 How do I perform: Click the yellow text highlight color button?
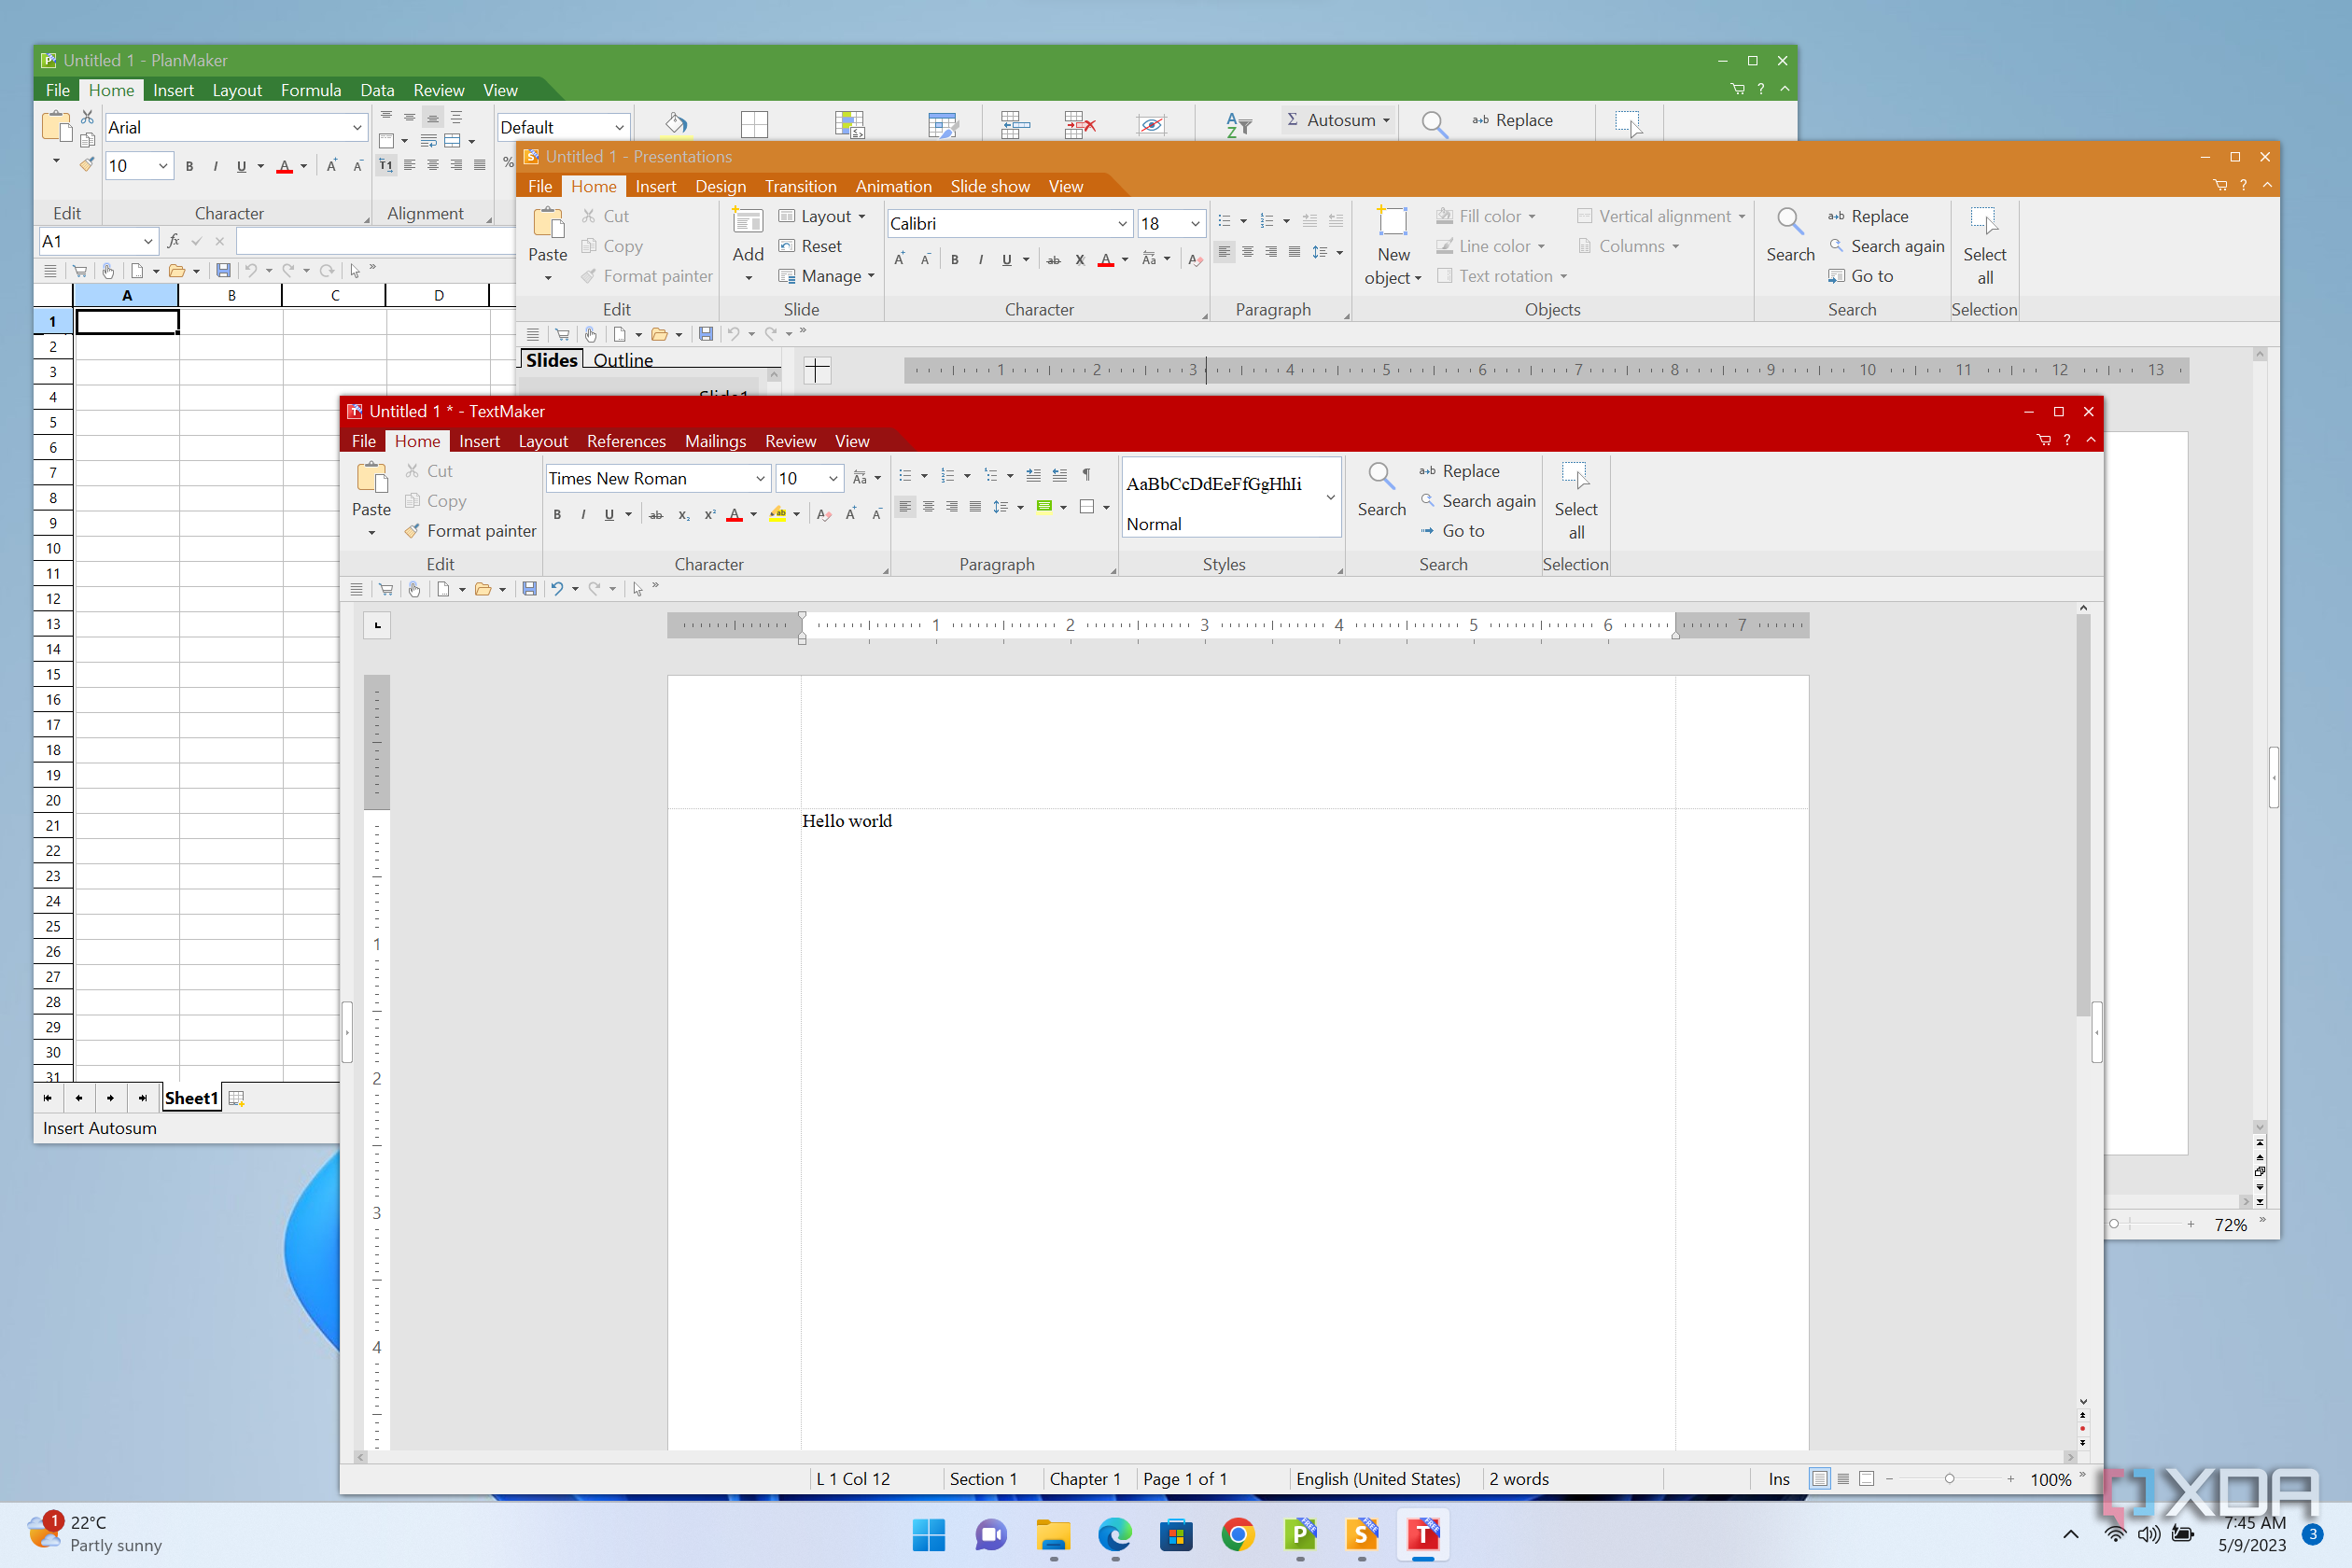pyautogui.click(x=777, y=515)
